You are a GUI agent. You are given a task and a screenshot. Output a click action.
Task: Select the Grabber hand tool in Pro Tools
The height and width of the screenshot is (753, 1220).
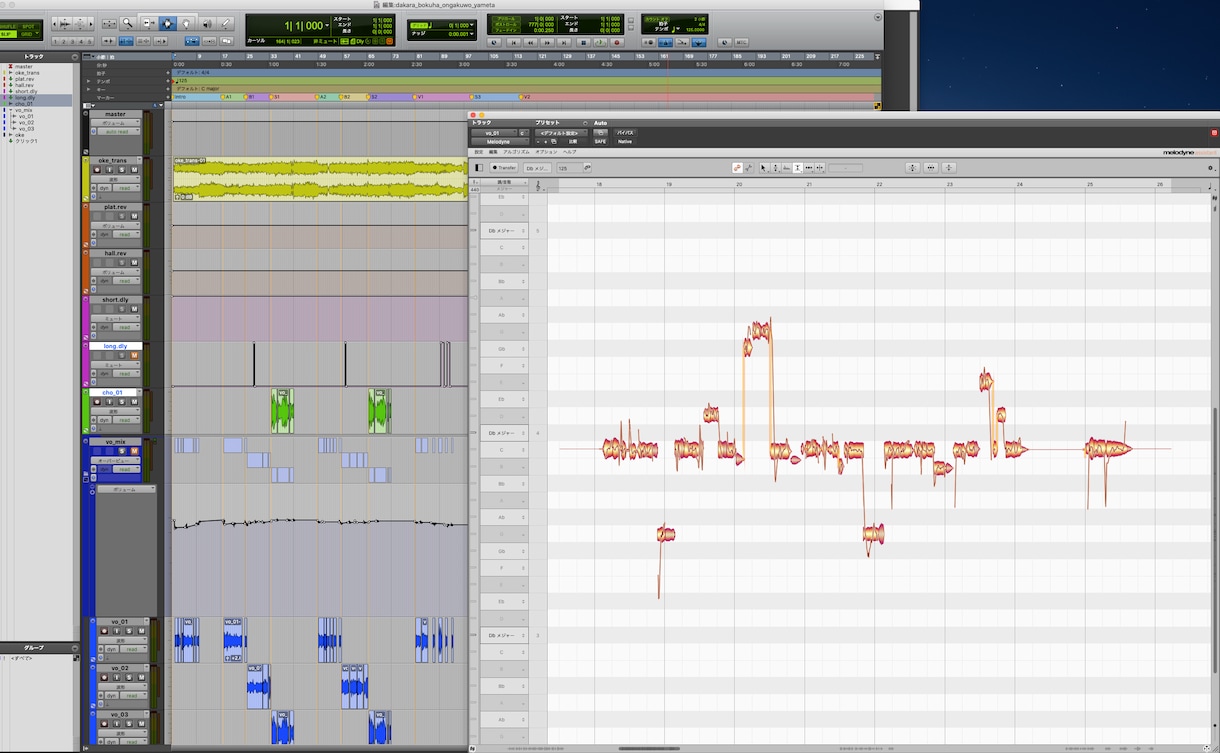pos(185,23)
